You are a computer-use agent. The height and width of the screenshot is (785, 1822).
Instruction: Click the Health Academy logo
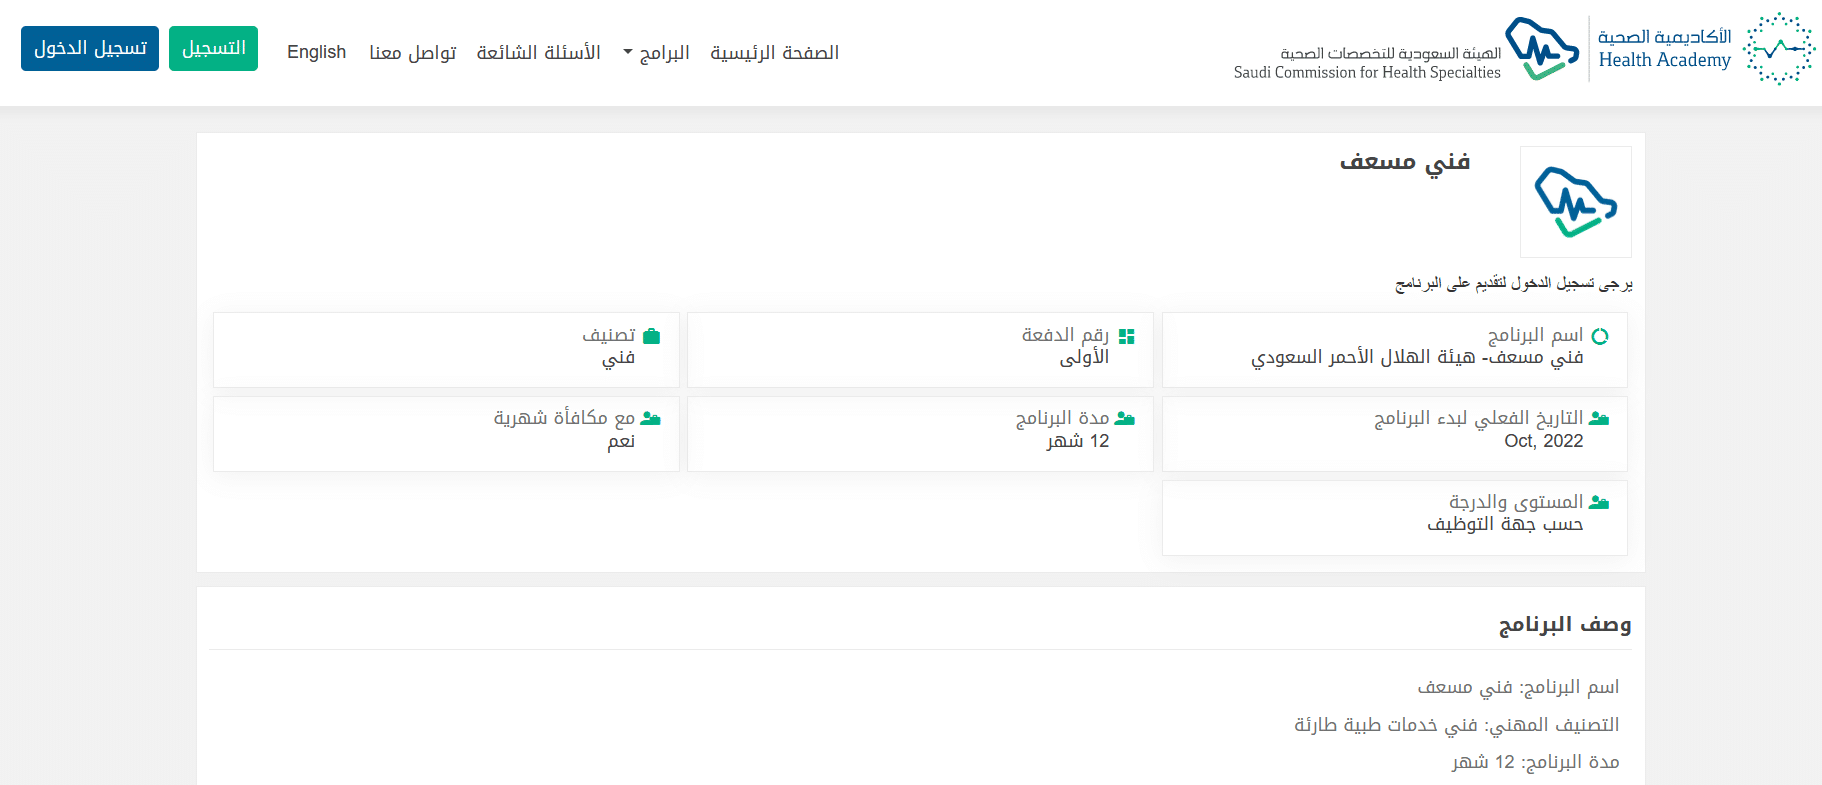pos(1706,49)
